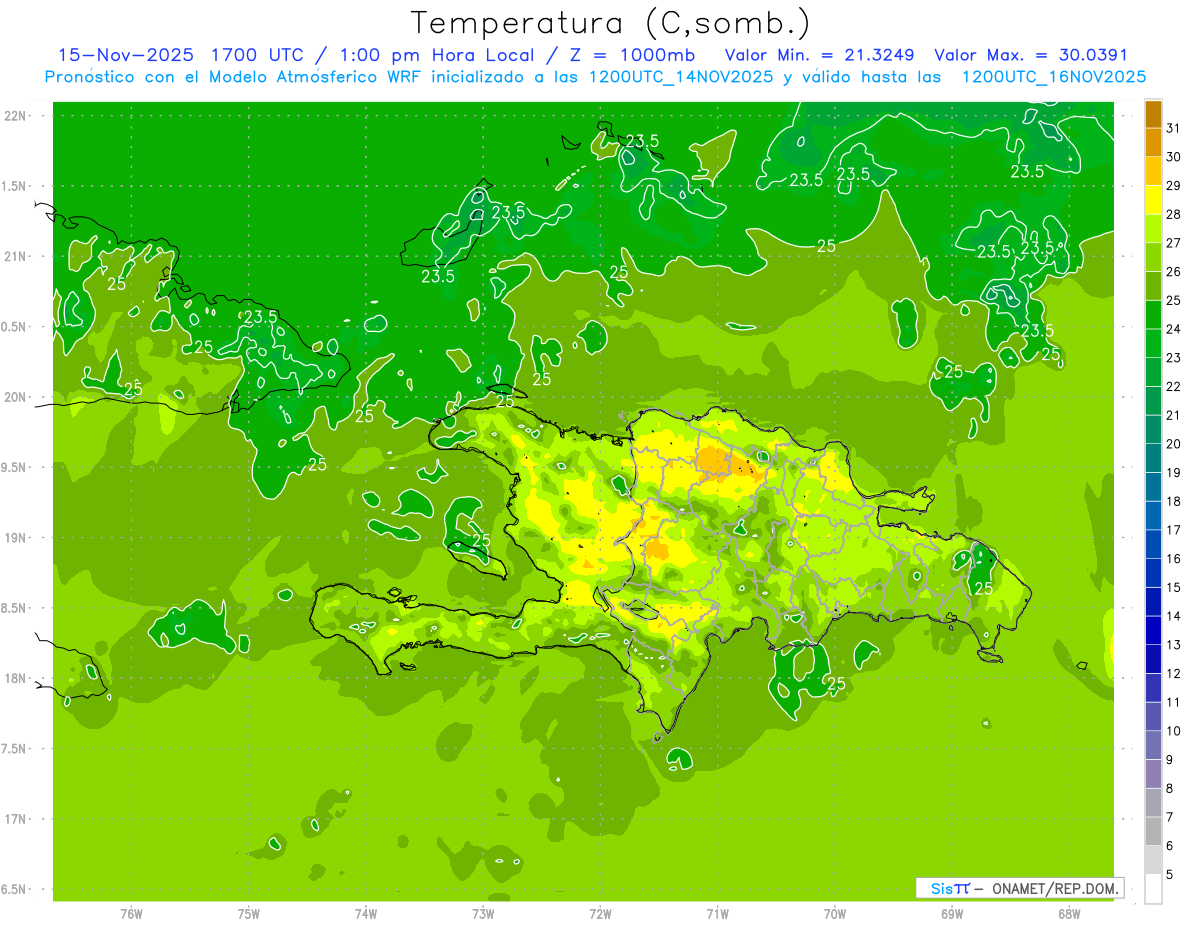The height and width of the screenshot is (927, 1200).
Task: Click the color scale label '31'
Action: click(1173, 128)
